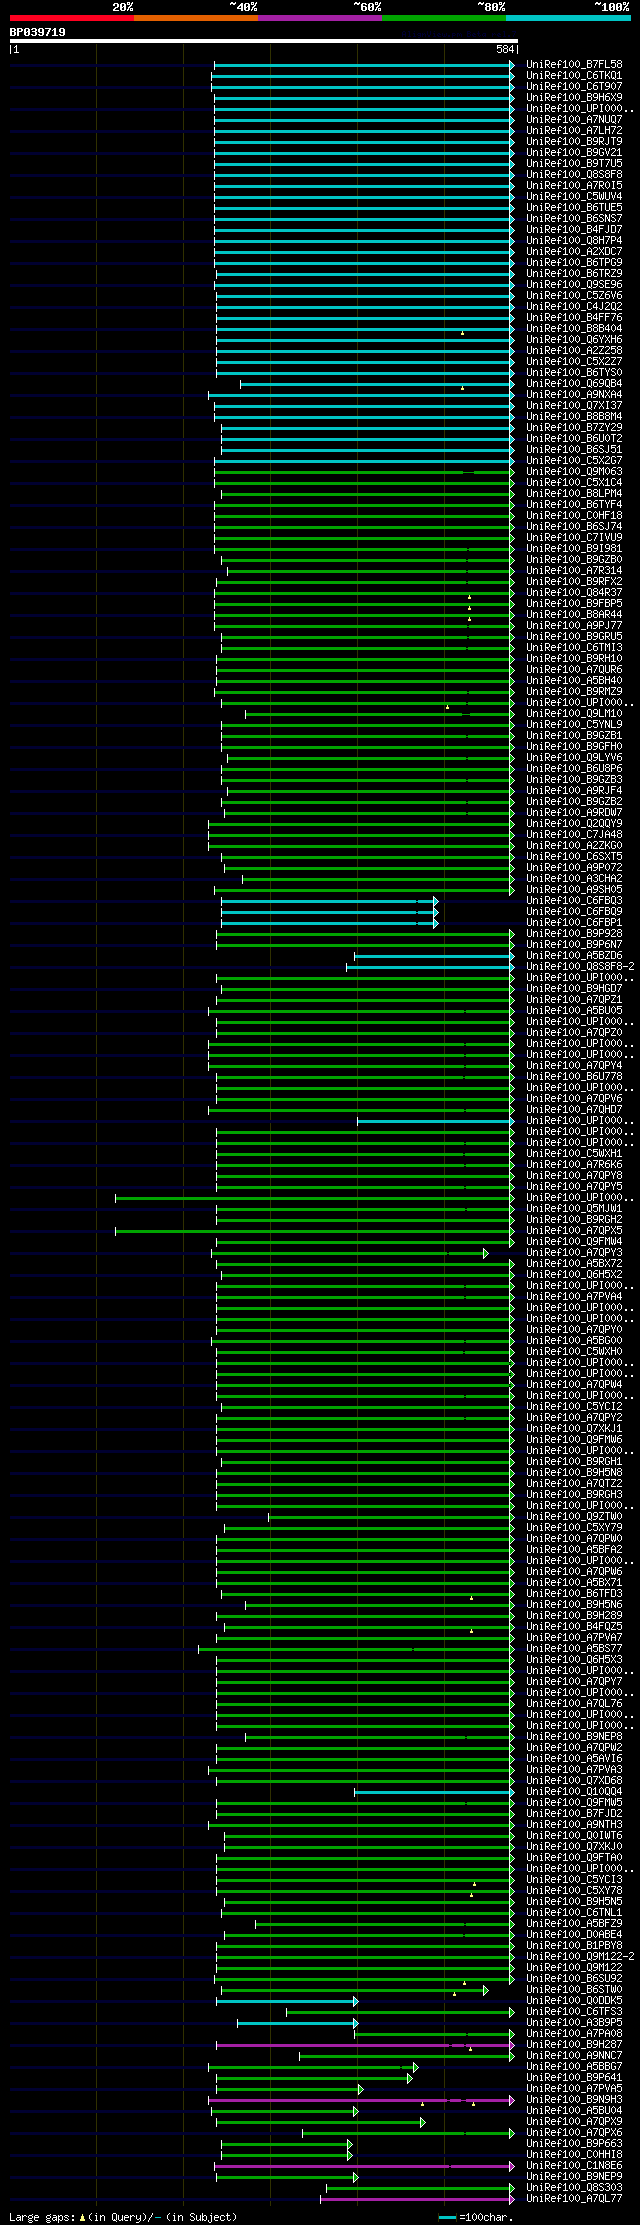
Task: Open hit UniRef100_A7LH72
Action: coord(574,131)
